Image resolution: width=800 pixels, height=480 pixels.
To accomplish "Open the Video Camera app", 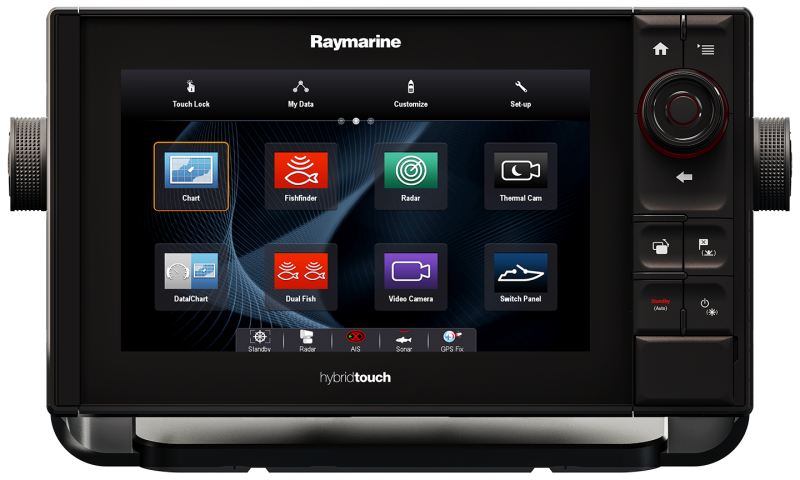I will pos(411,277).
